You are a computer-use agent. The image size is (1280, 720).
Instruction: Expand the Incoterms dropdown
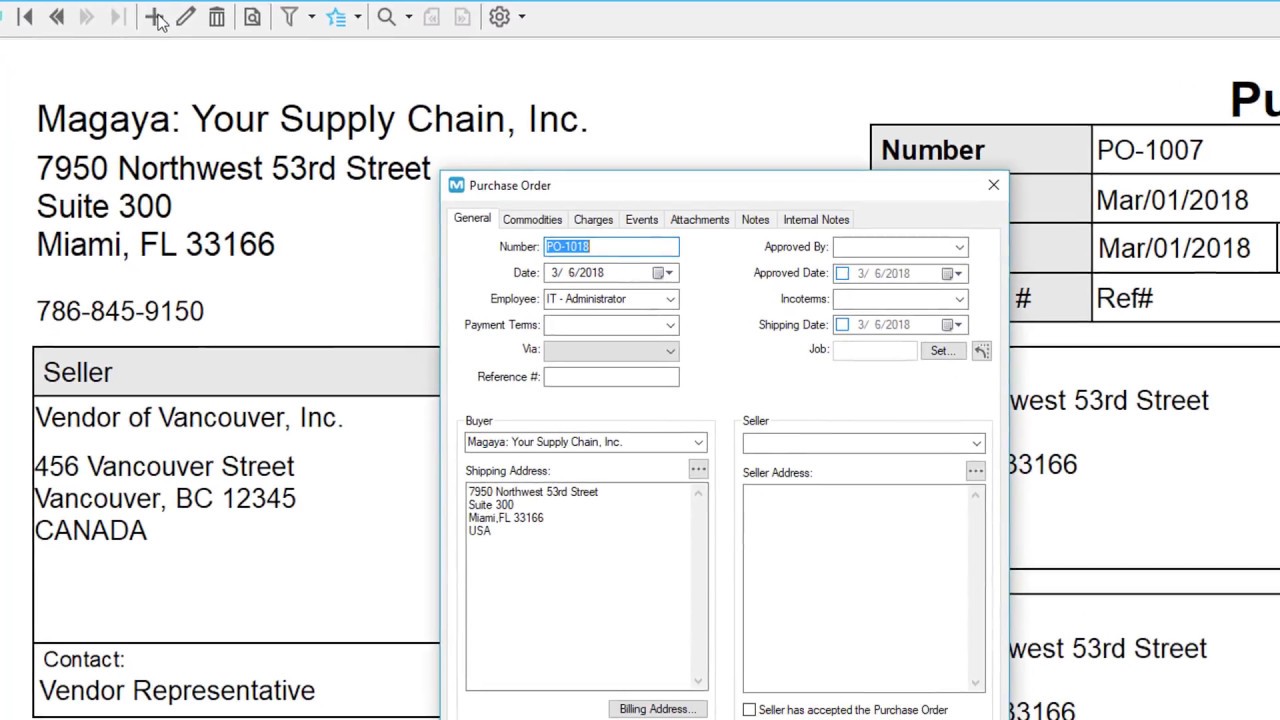coord(959,299)
